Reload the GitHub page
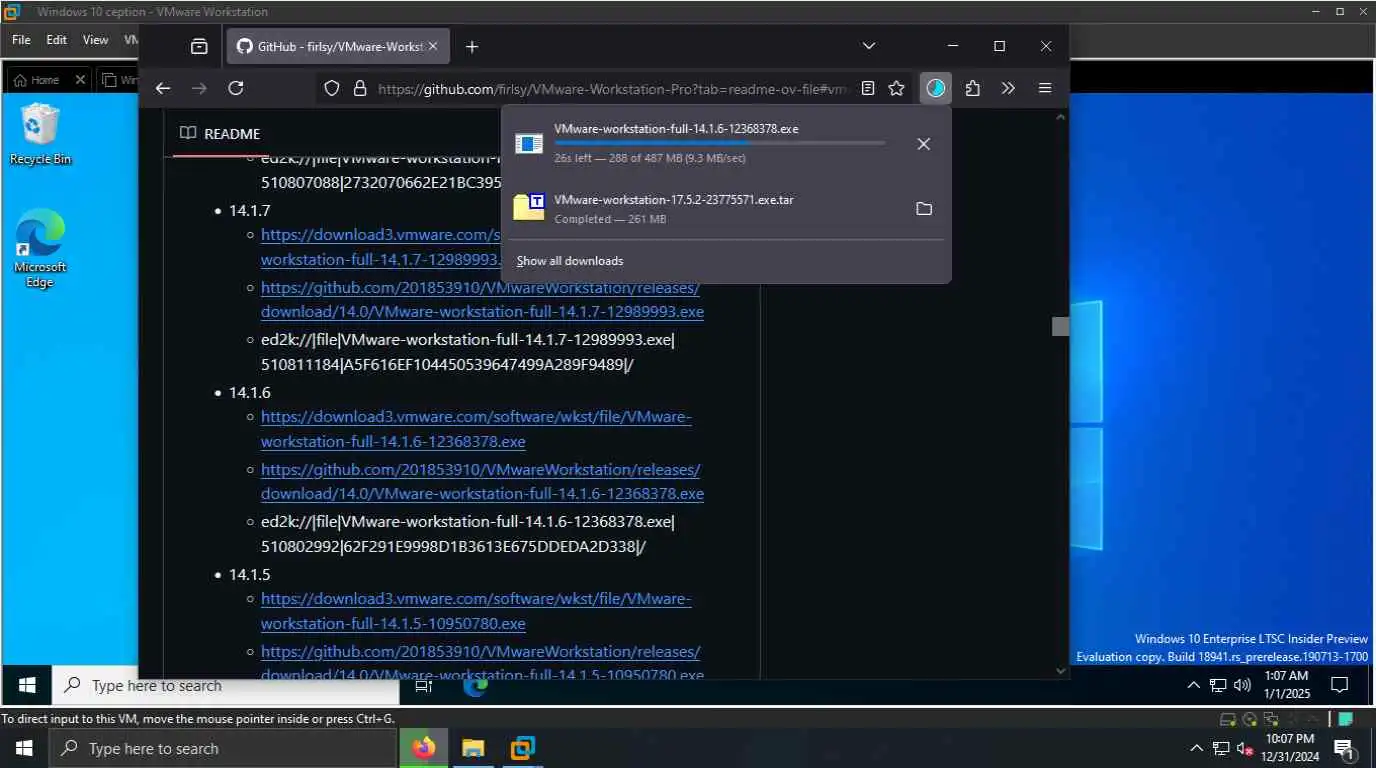This screenshot has width=1376, height=768. coord(236,88)
